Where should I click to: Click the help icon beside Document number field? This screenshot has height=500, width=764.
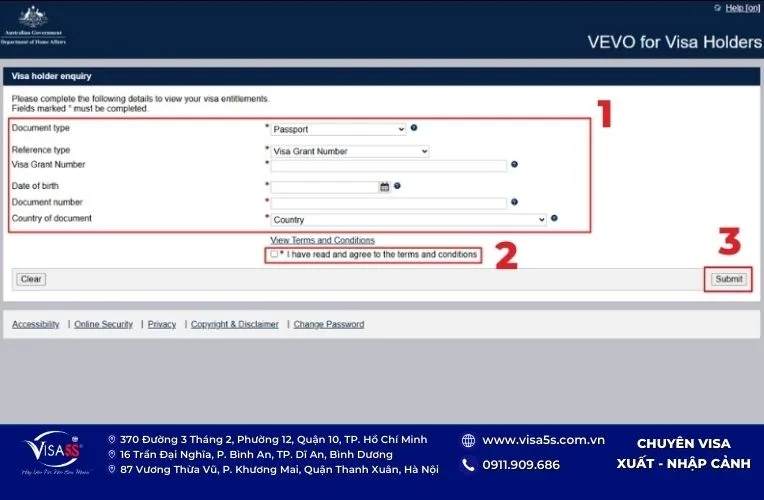[x=514, y=202]
